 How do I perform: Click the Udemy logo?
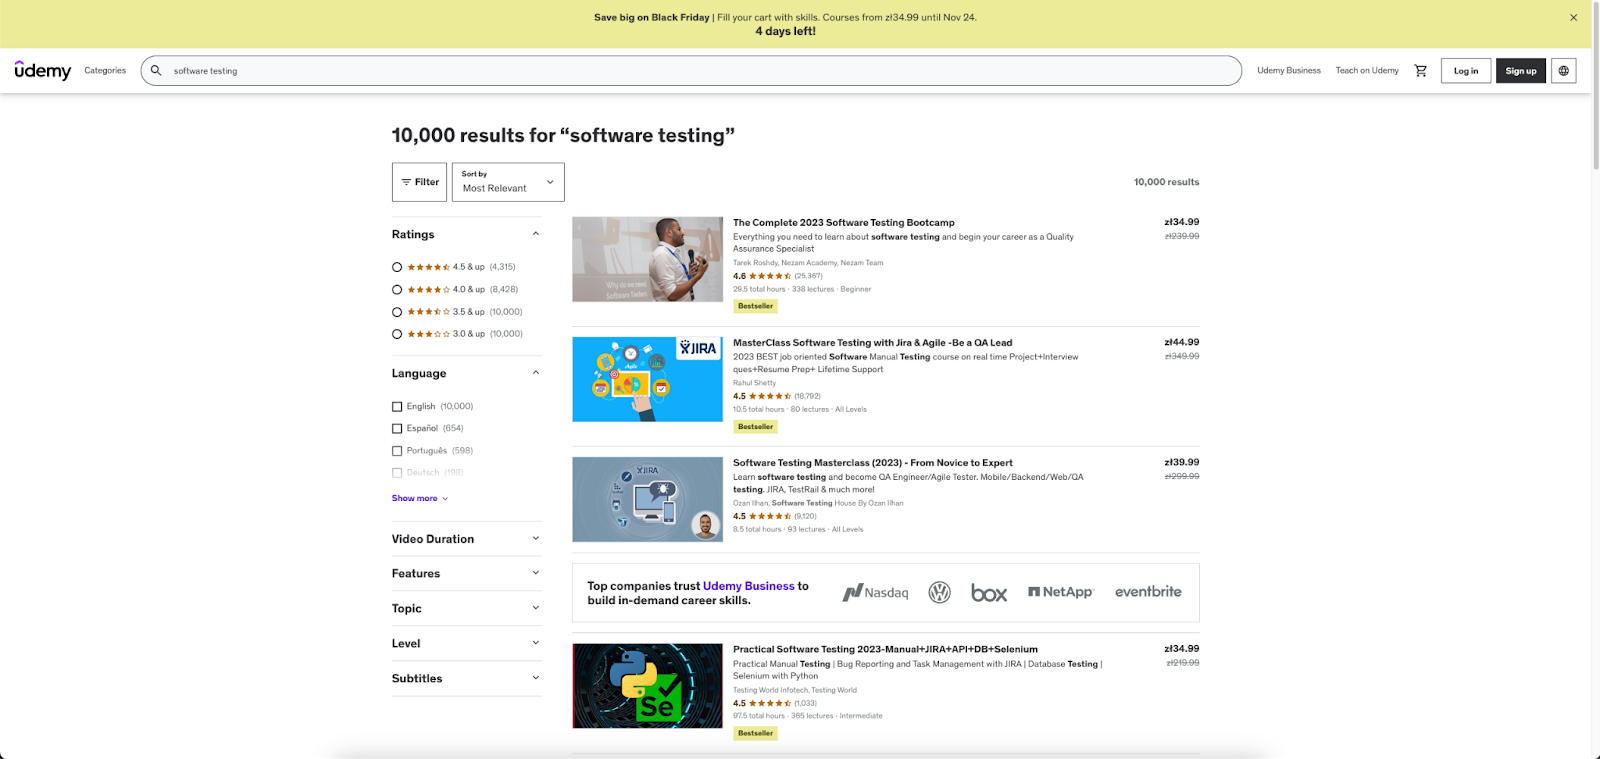tap(43, 71)
